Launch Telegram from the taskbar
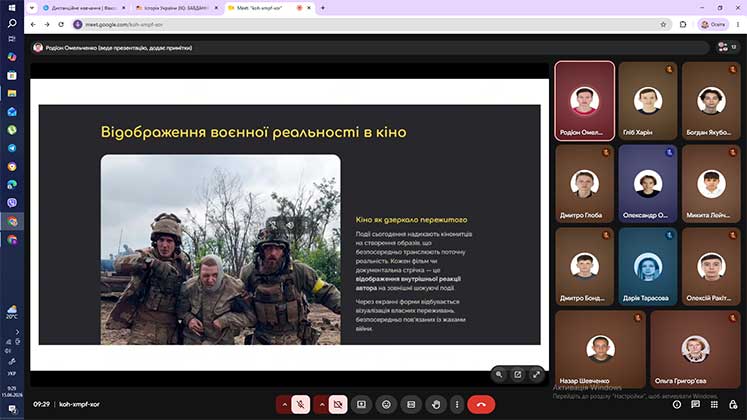747x420 pixels. pos(12,148)
